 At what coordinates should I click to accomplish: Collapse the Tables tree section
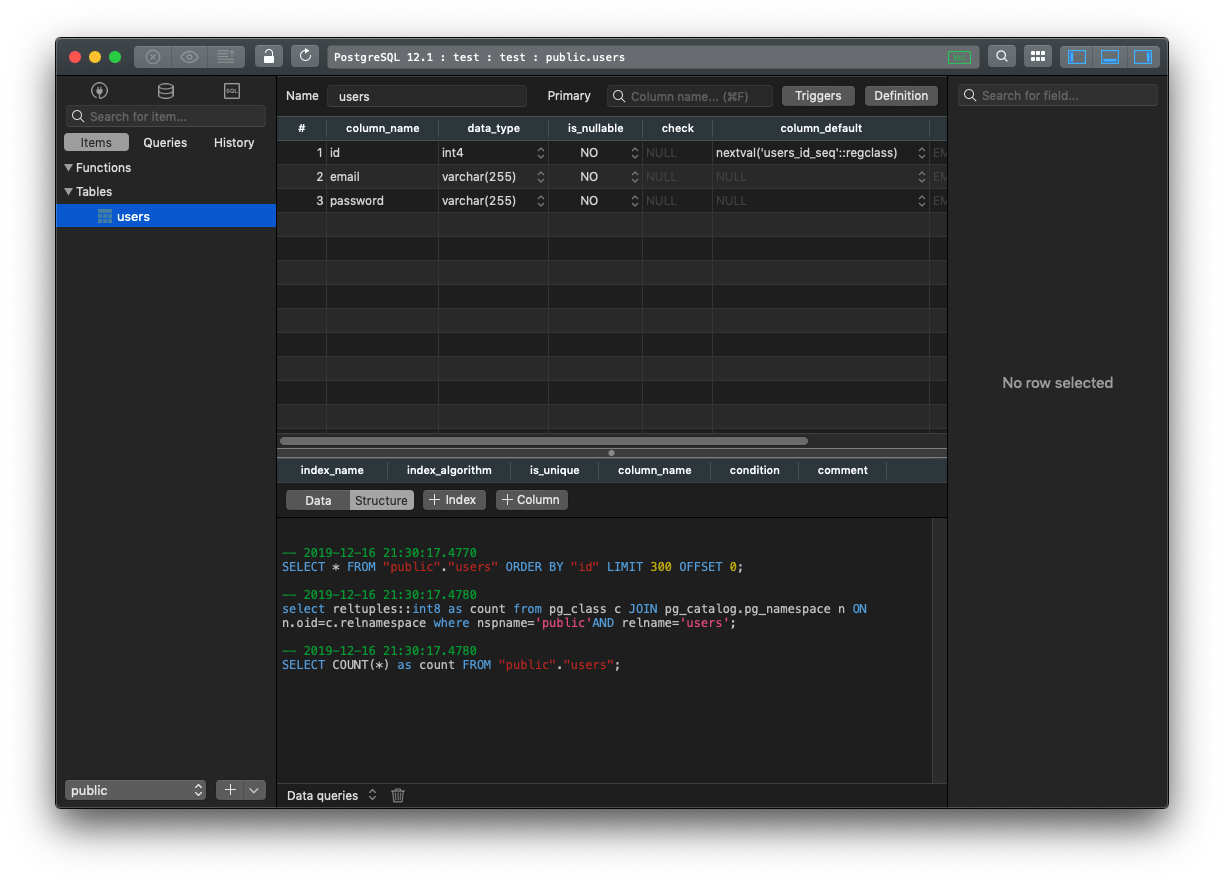coord(69,192)
